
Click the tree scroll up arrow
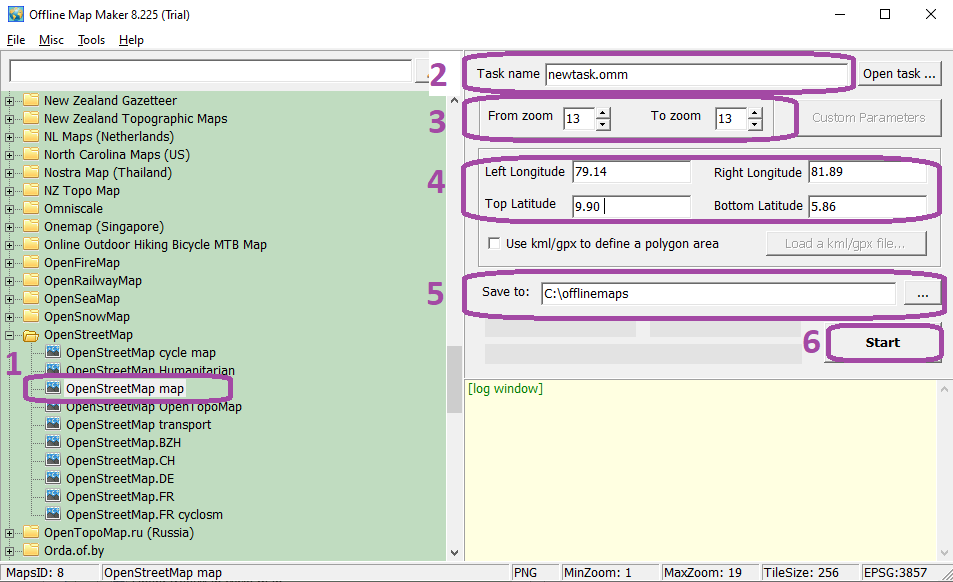(454, 100)
